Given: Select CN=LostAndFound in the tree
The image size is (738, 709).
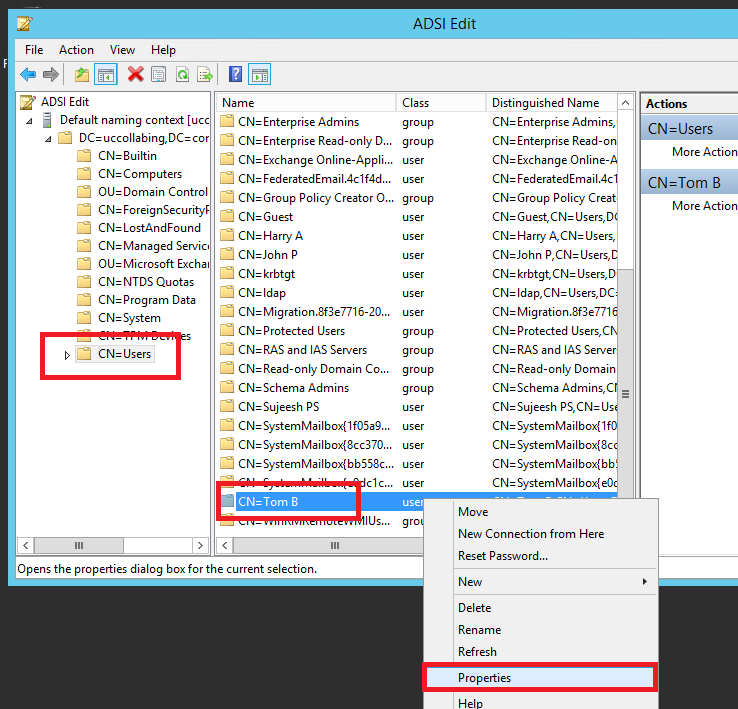Looking at the screenshot, I should tap(149, 228).
